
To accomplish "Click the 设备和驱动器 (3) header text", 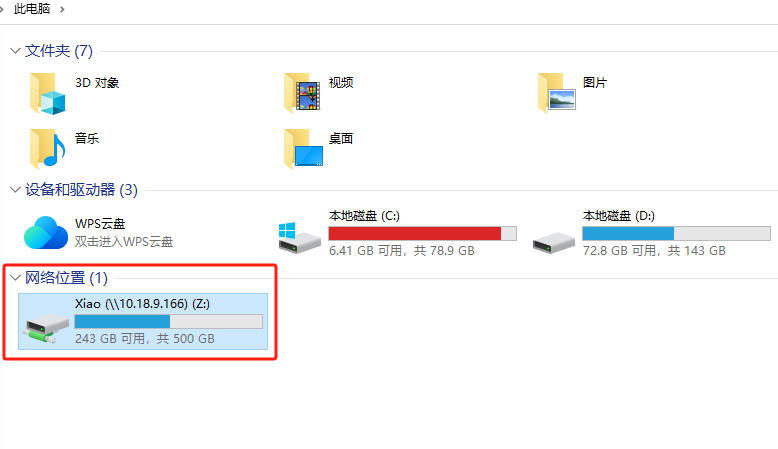I will click(81, 190).
